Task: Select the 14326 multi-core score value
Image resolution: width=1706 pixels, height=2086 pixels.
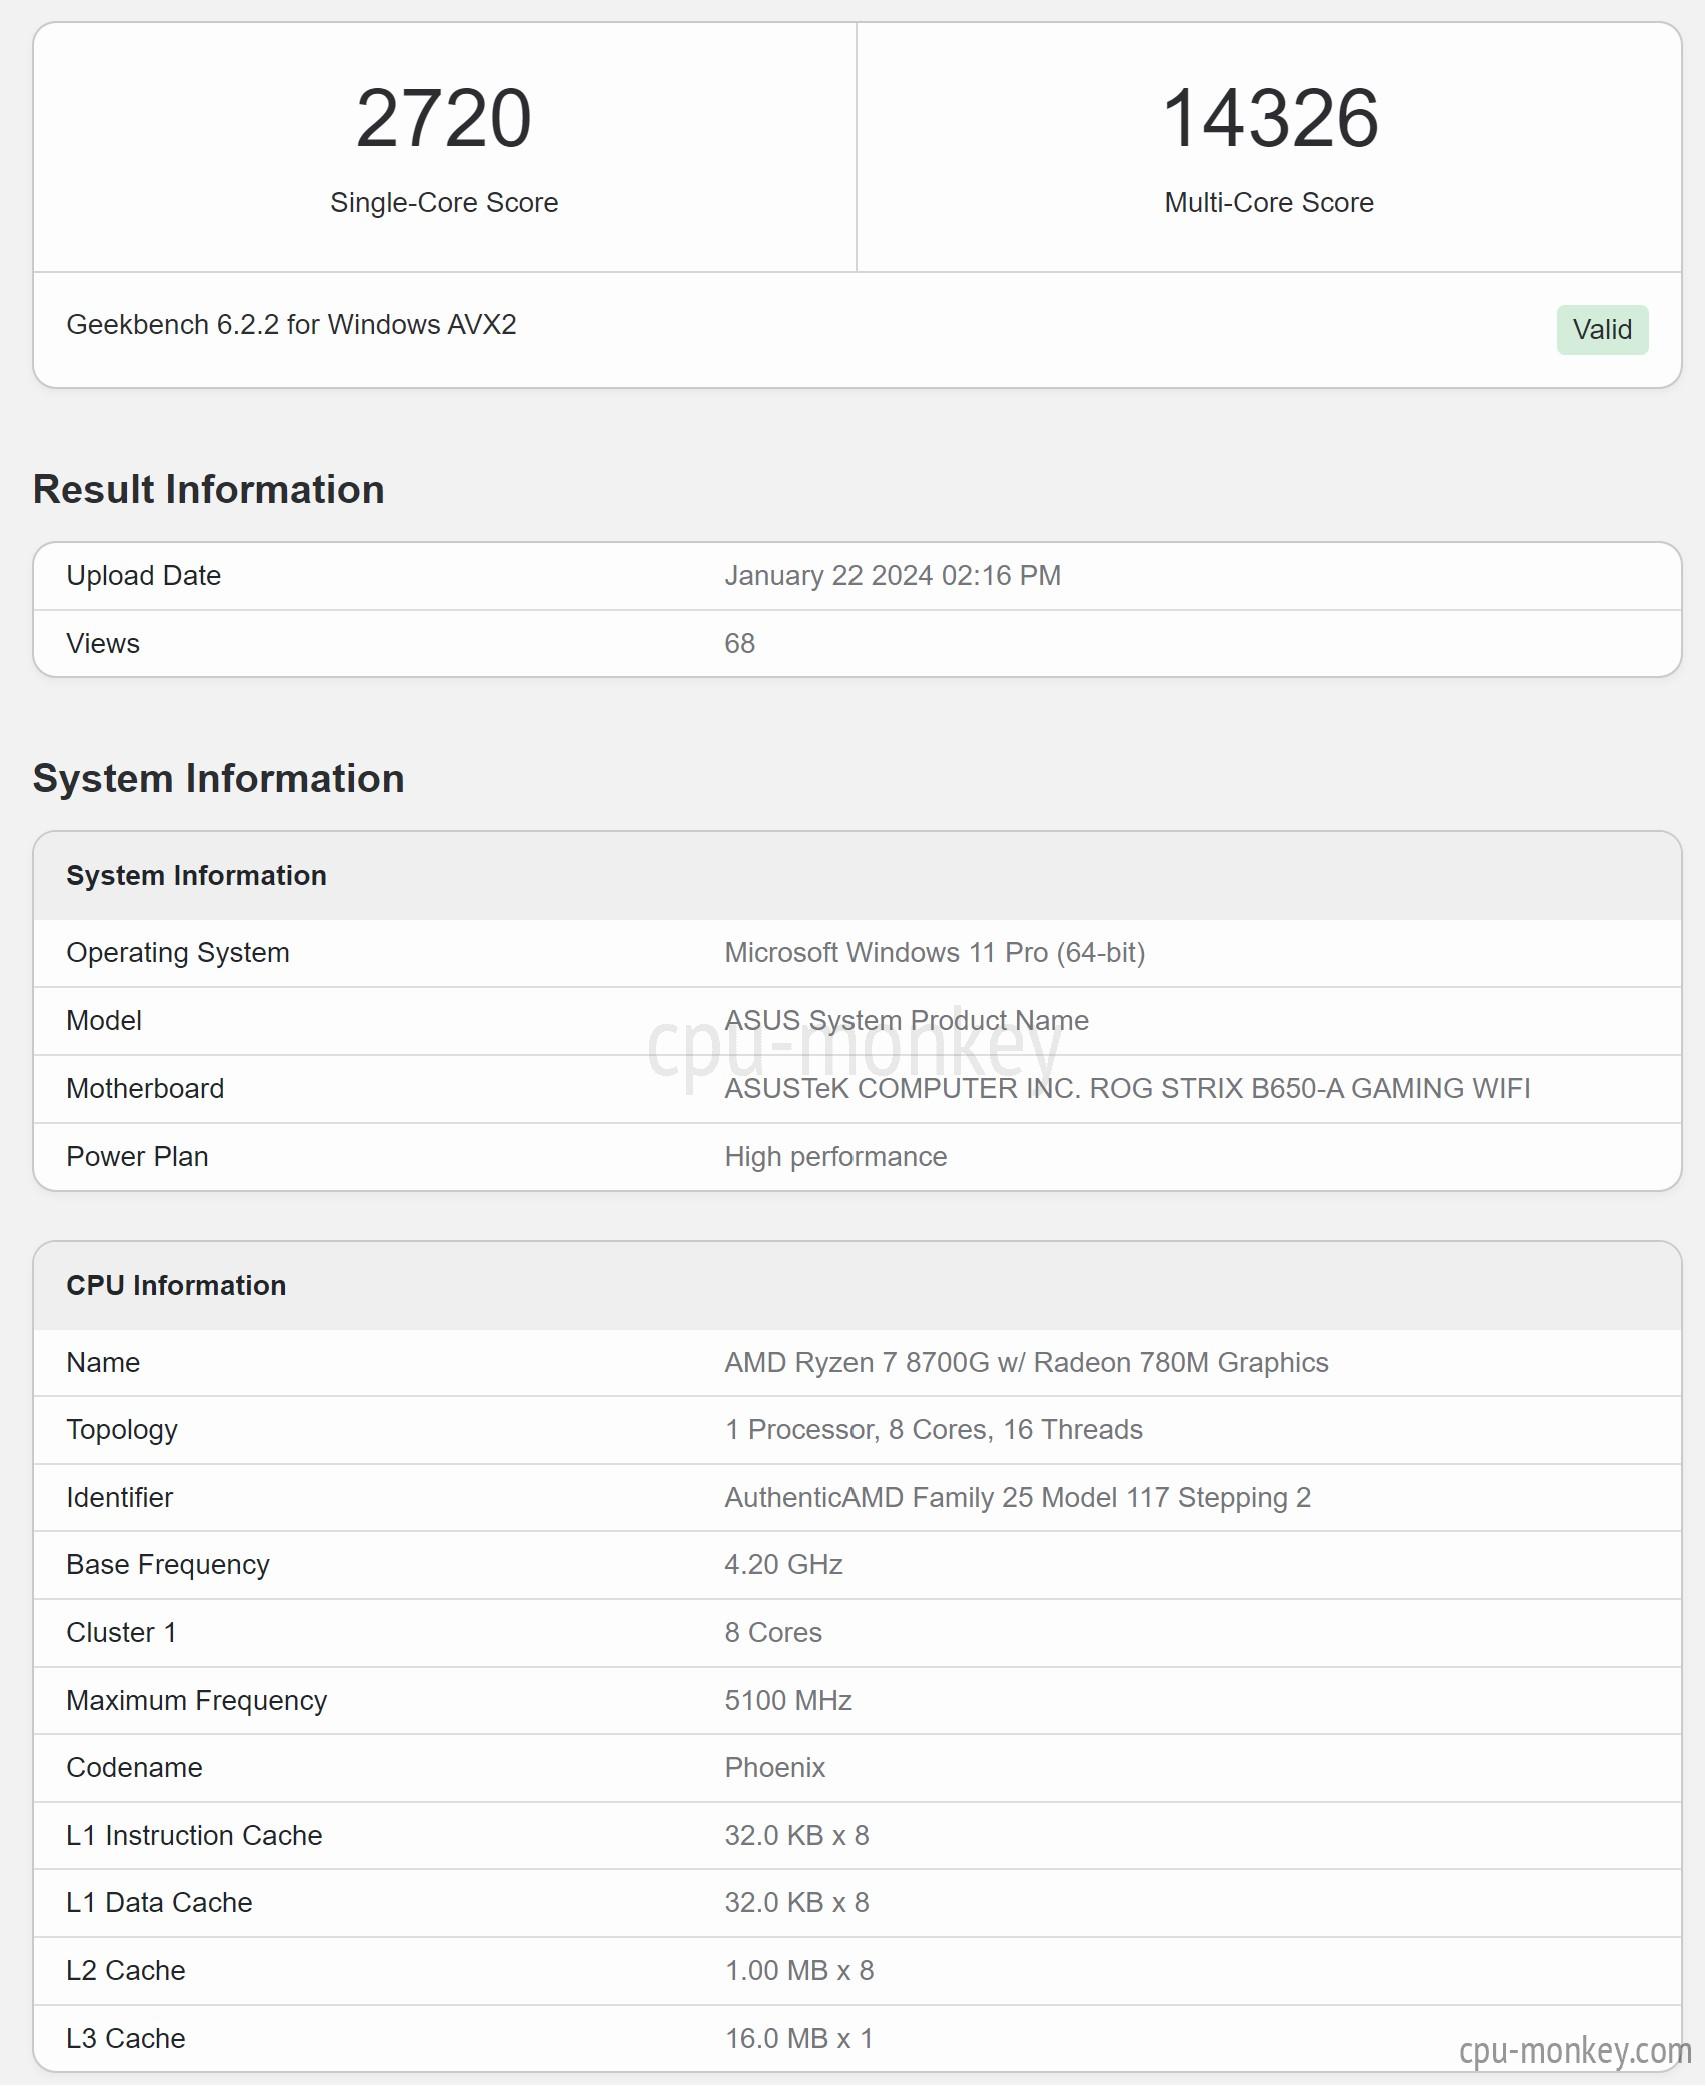Action: (x=1270, y=118)
